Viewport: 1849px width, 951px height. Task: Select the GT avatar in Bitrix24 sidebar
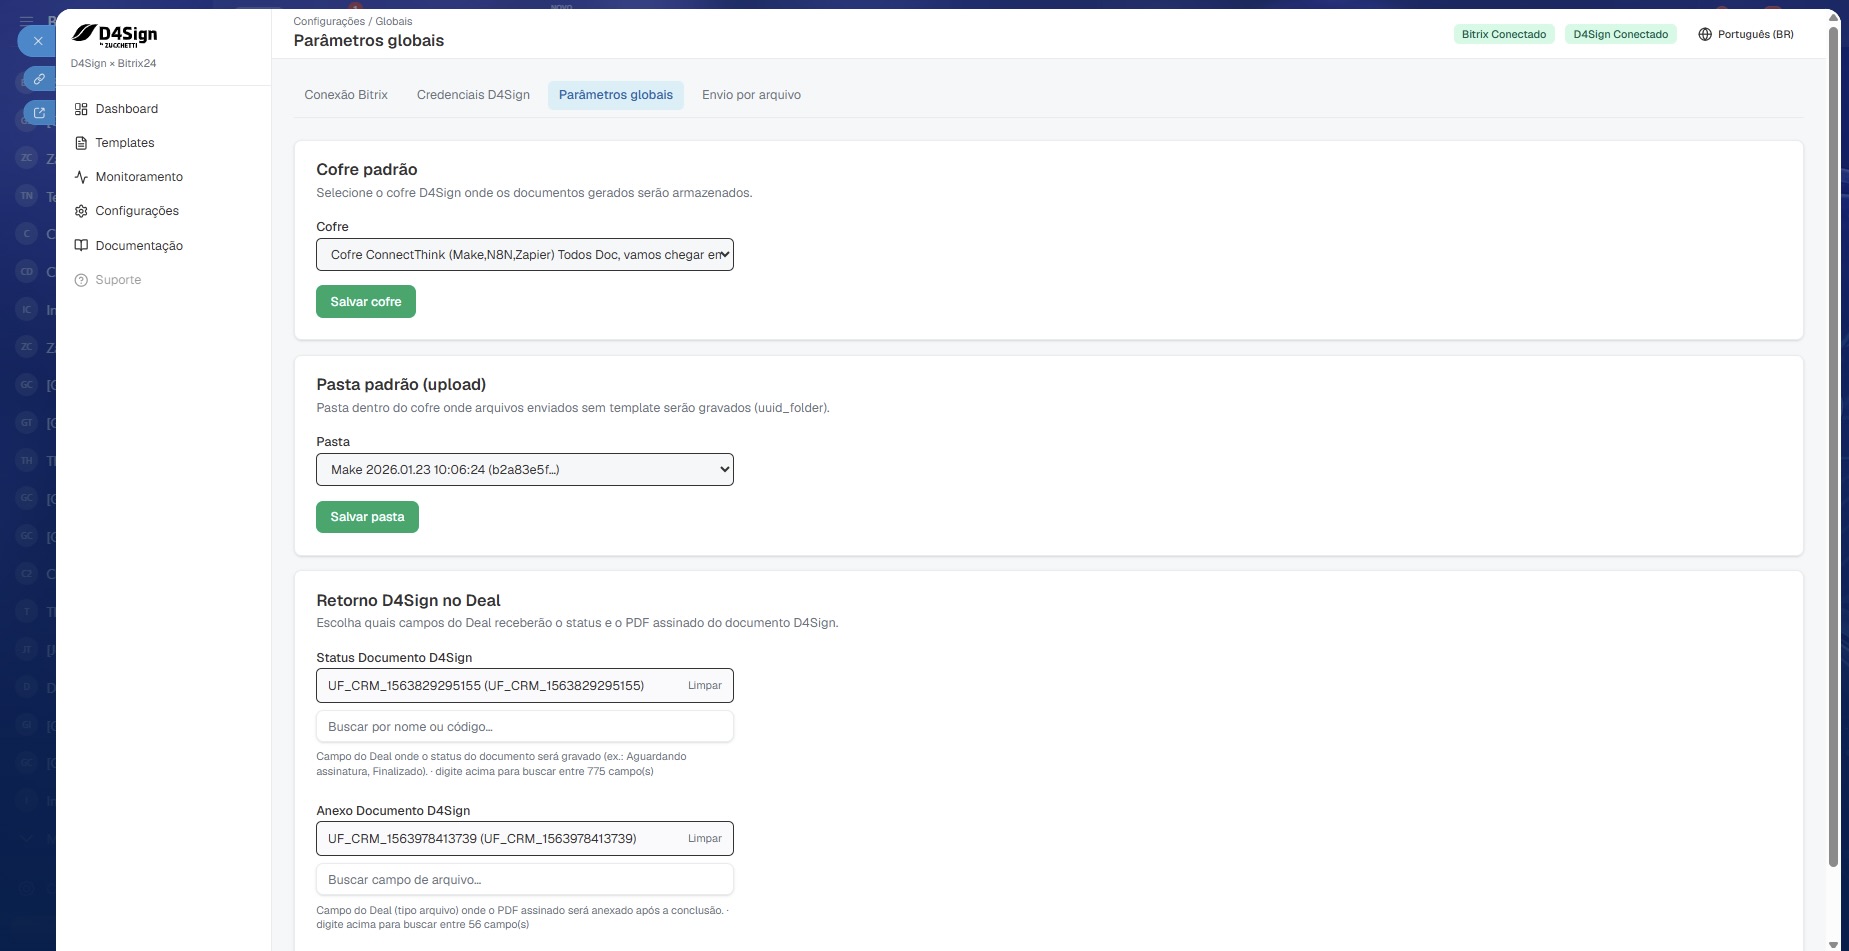point(27,423)
